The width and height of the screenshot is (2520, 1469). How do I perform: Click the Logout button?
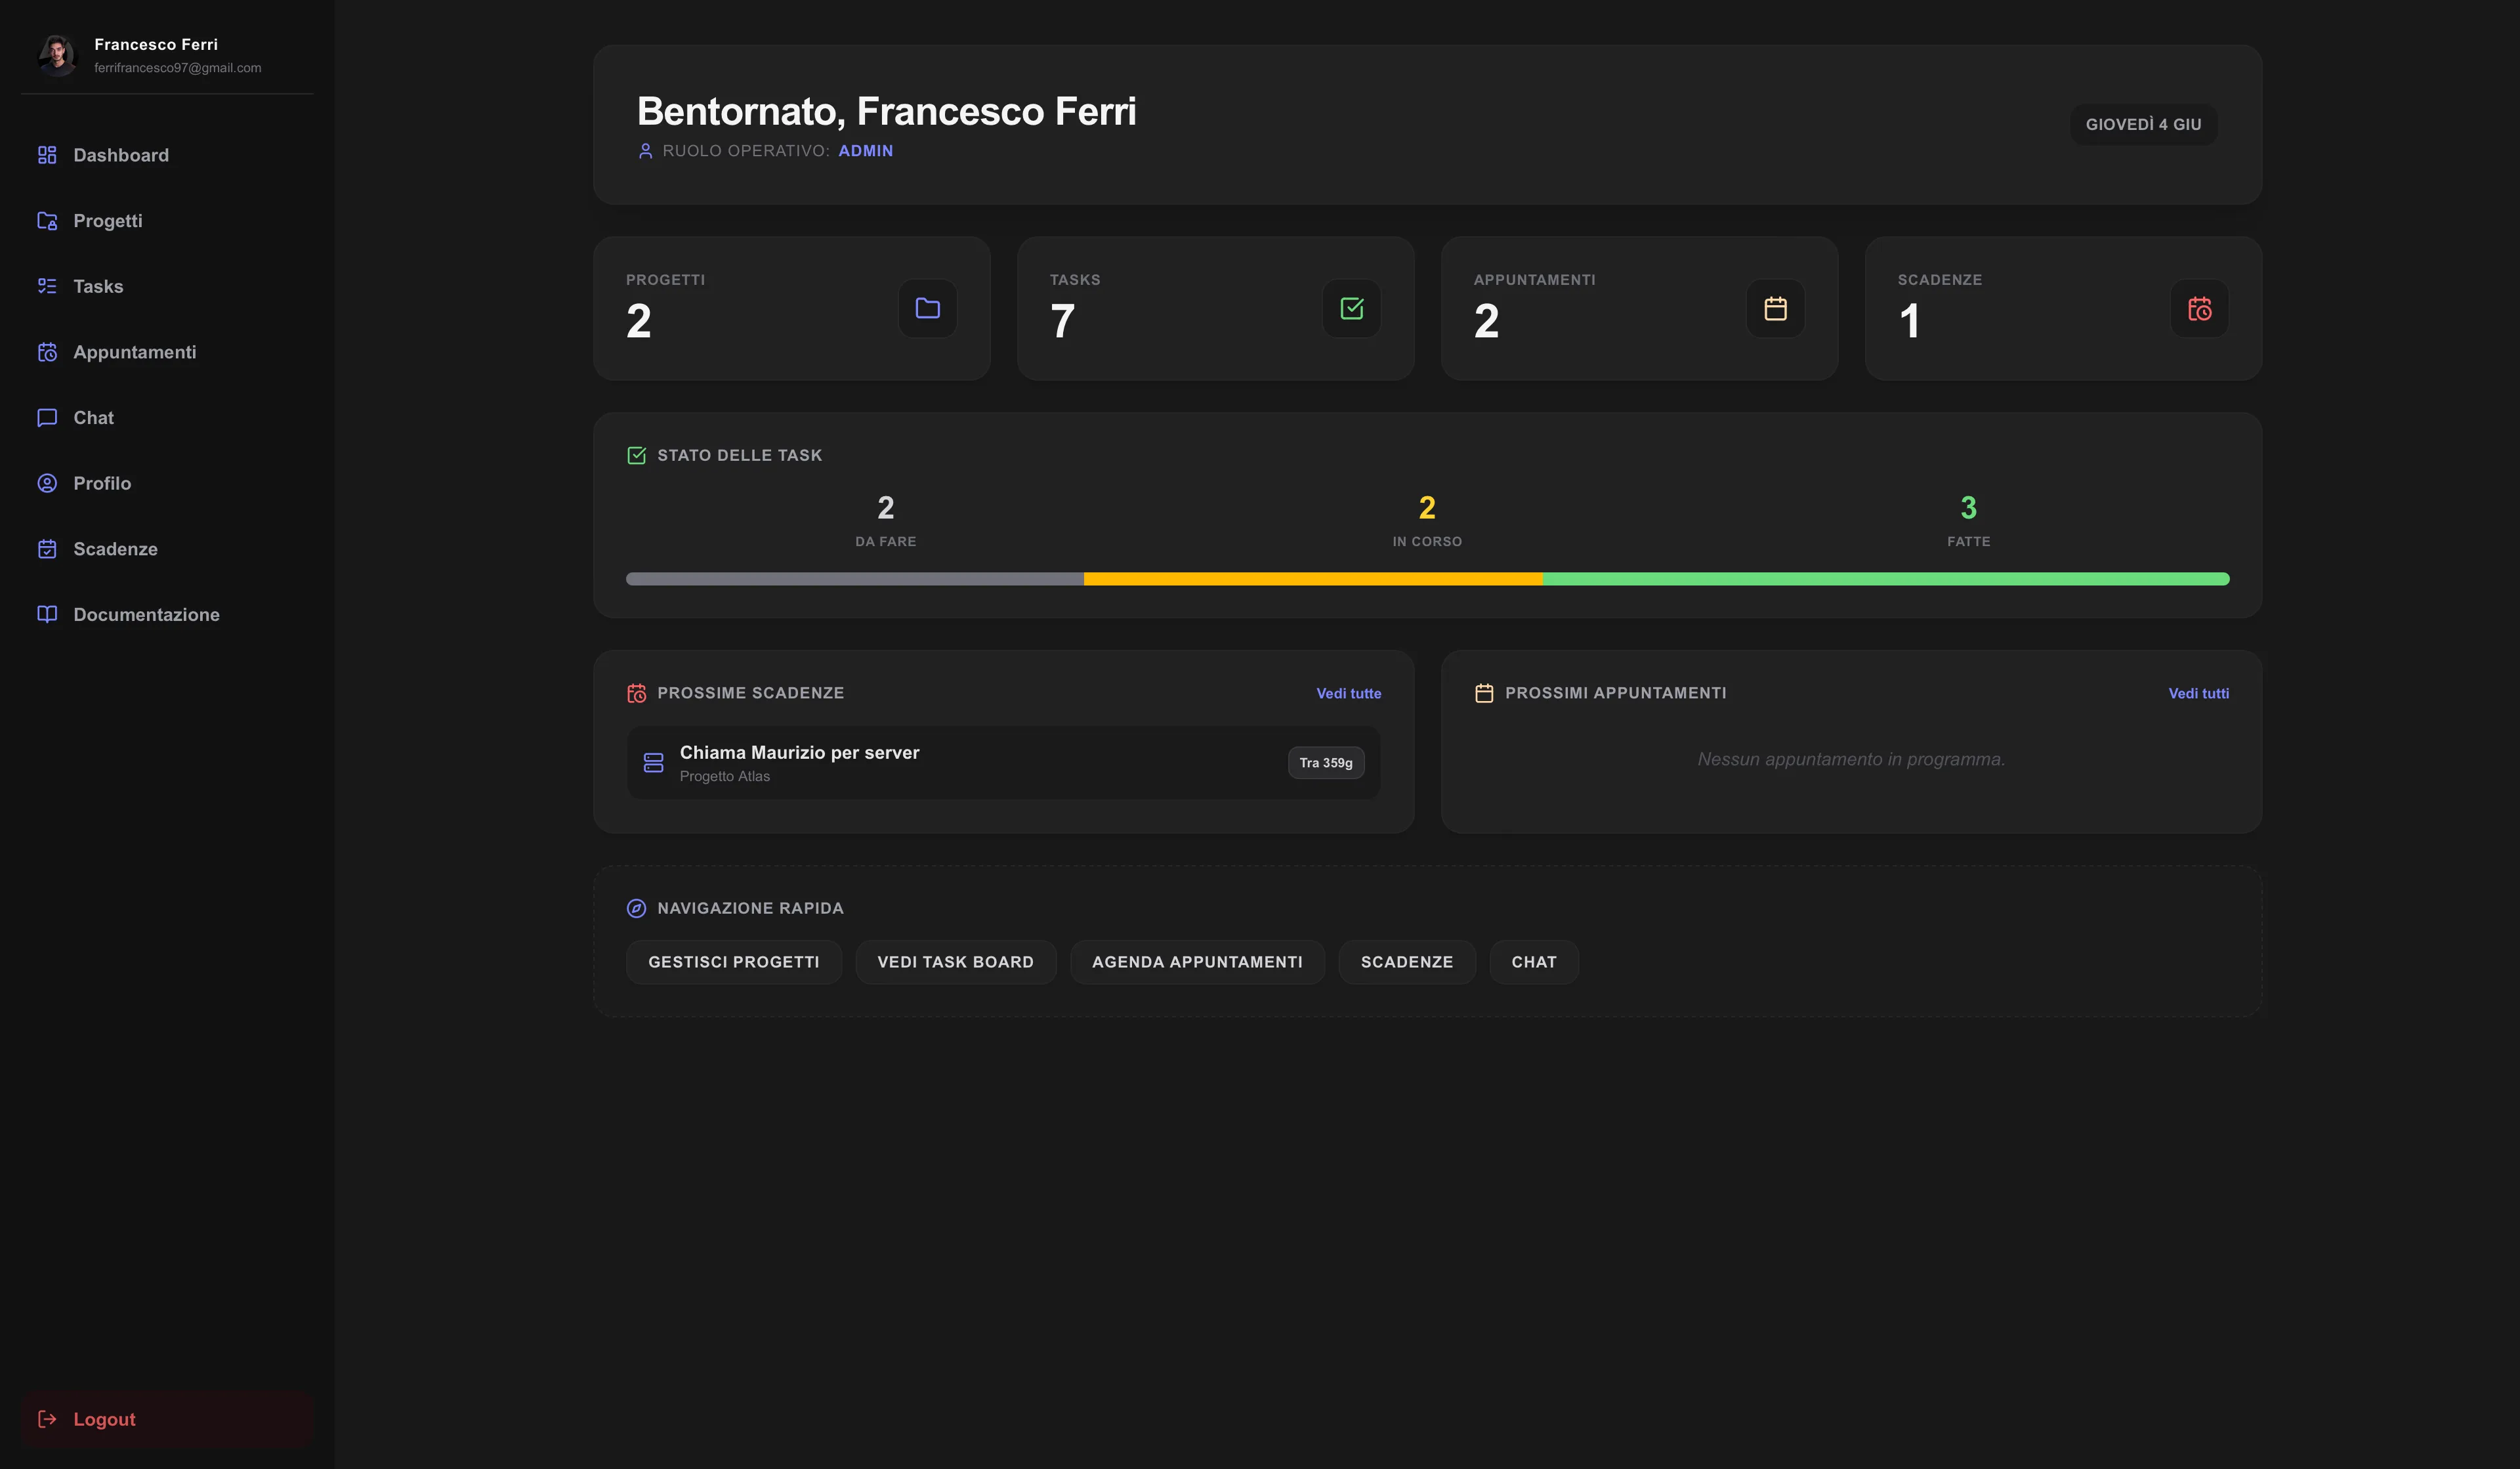[x=167, y=1419]
